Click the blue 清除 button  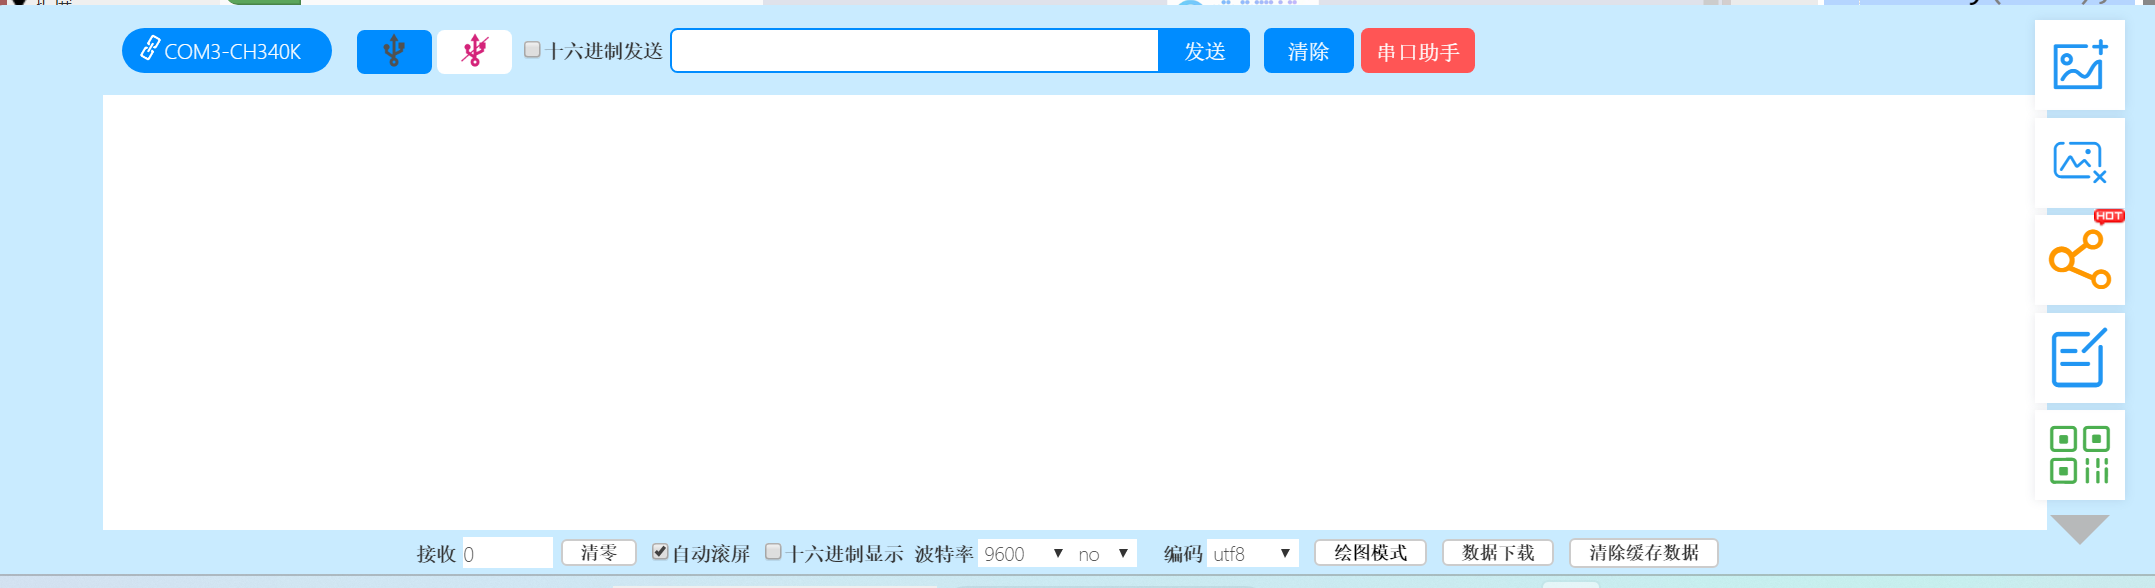1308,51
